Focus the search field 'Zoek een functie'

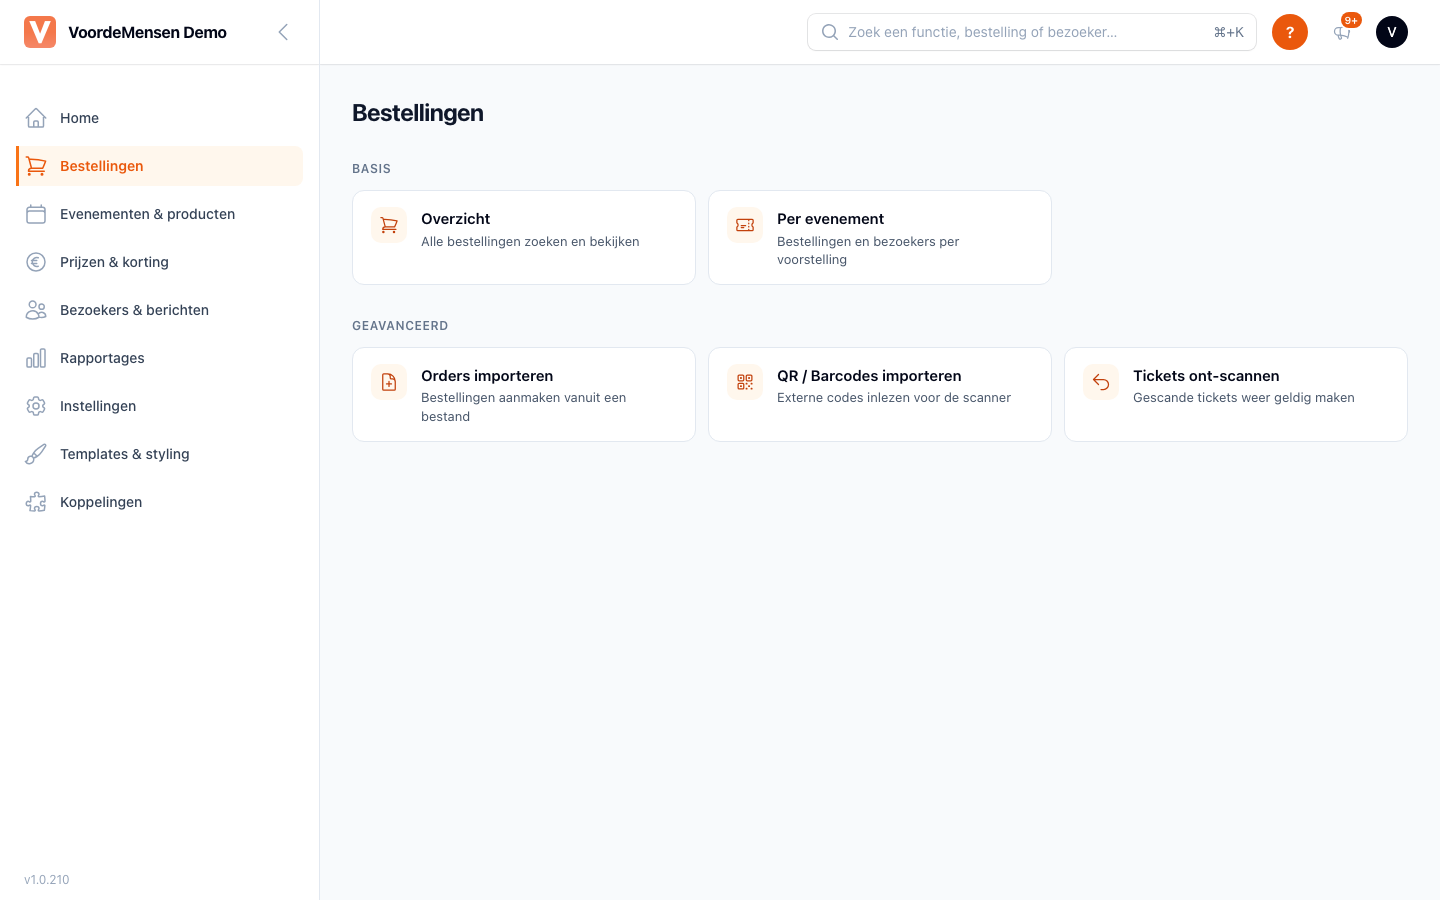(x=1032, y=32)
